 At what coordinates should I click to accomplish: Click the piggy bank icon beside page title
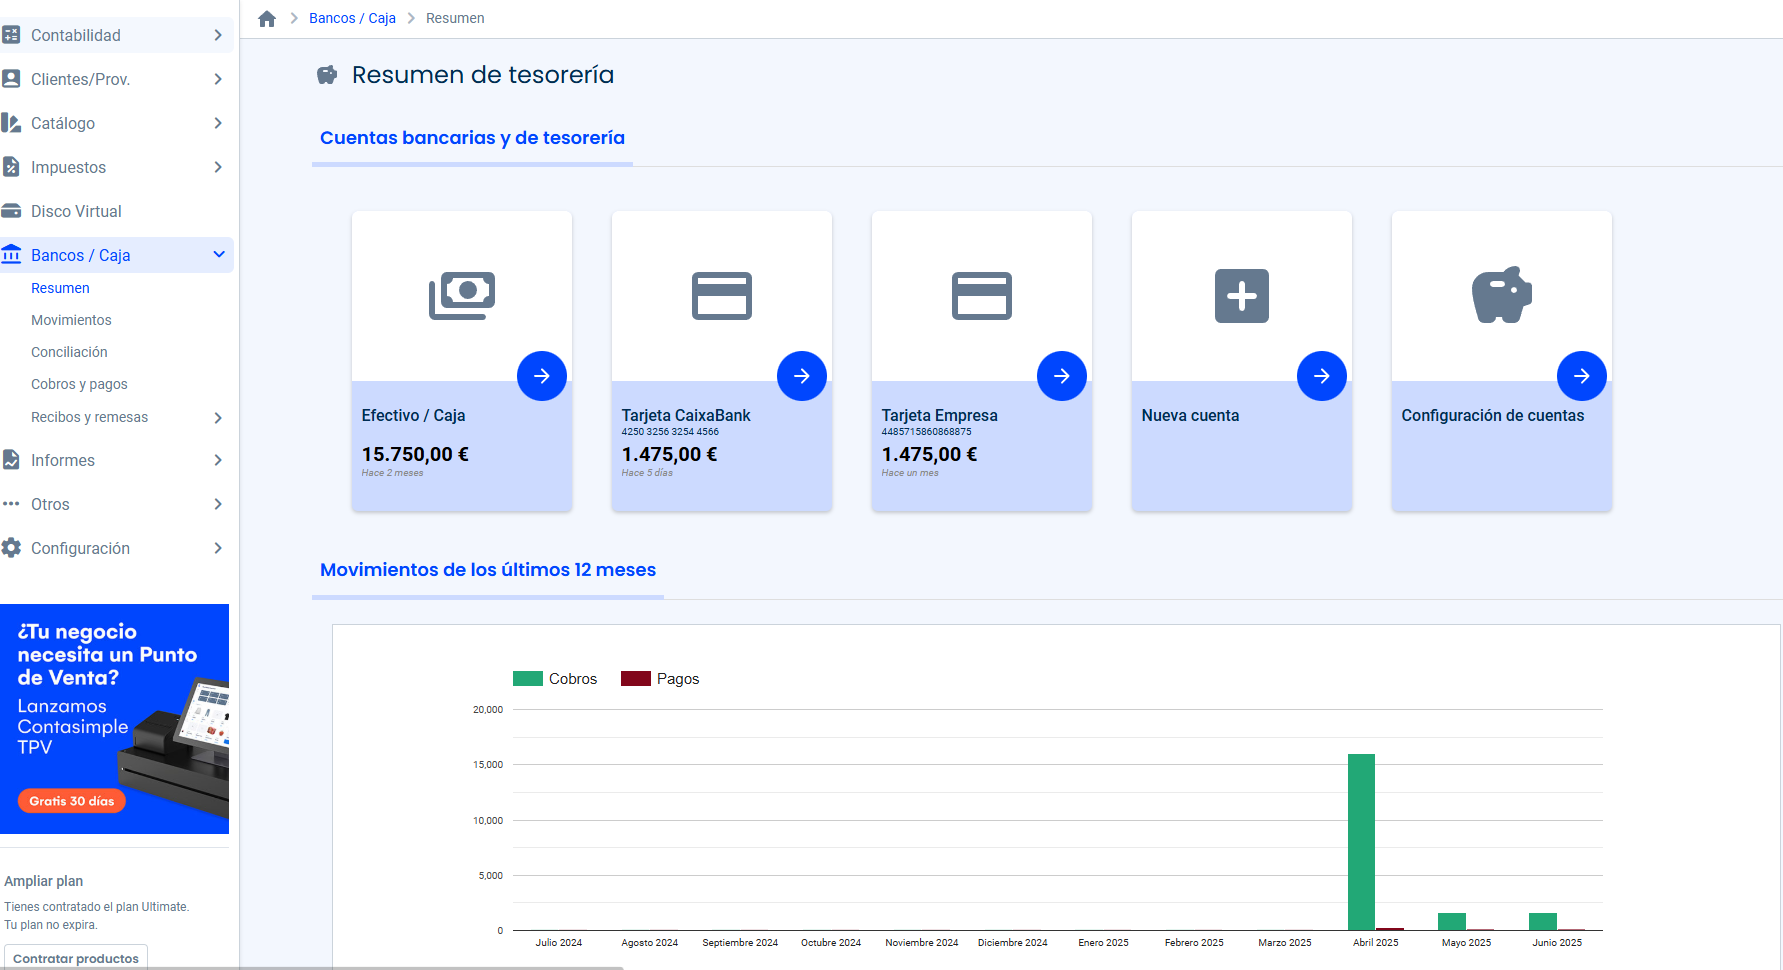(x=327, y=75)
